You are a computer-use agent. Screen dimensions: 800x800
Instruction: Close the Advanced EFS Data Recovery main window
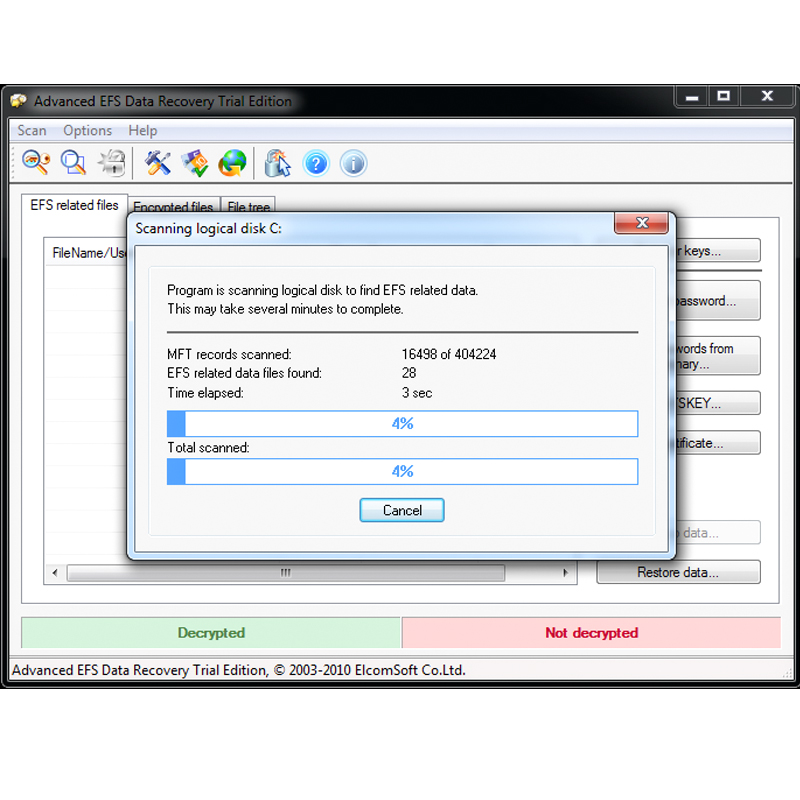(x=767, y=96)
